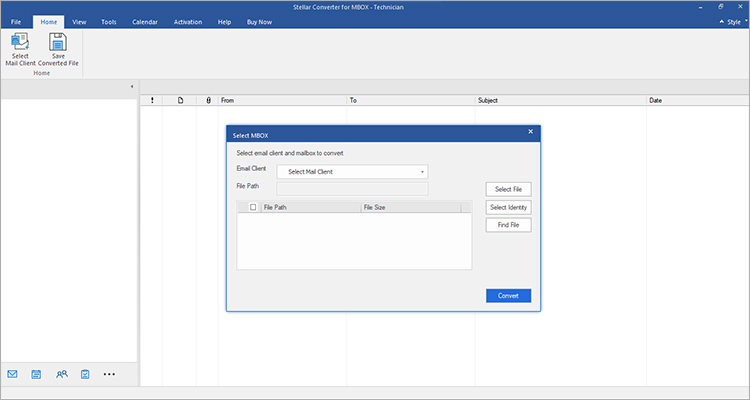Click the three-dots more options icon
750x400 pixels.
click(110, 374)
